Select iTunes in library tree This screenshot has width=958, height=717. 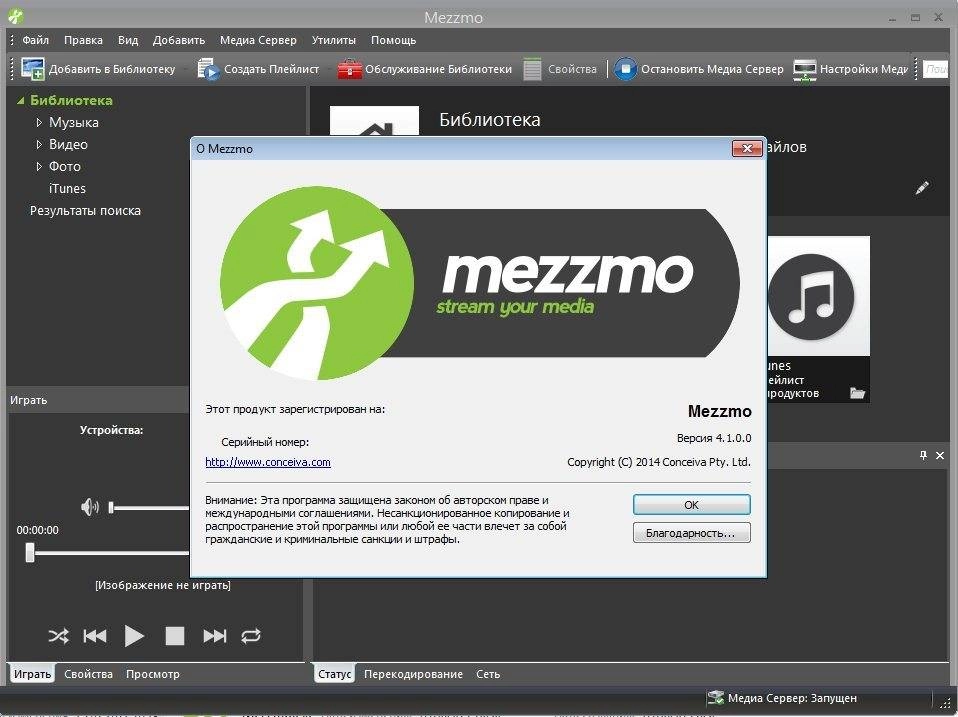[x=67, y=189]
